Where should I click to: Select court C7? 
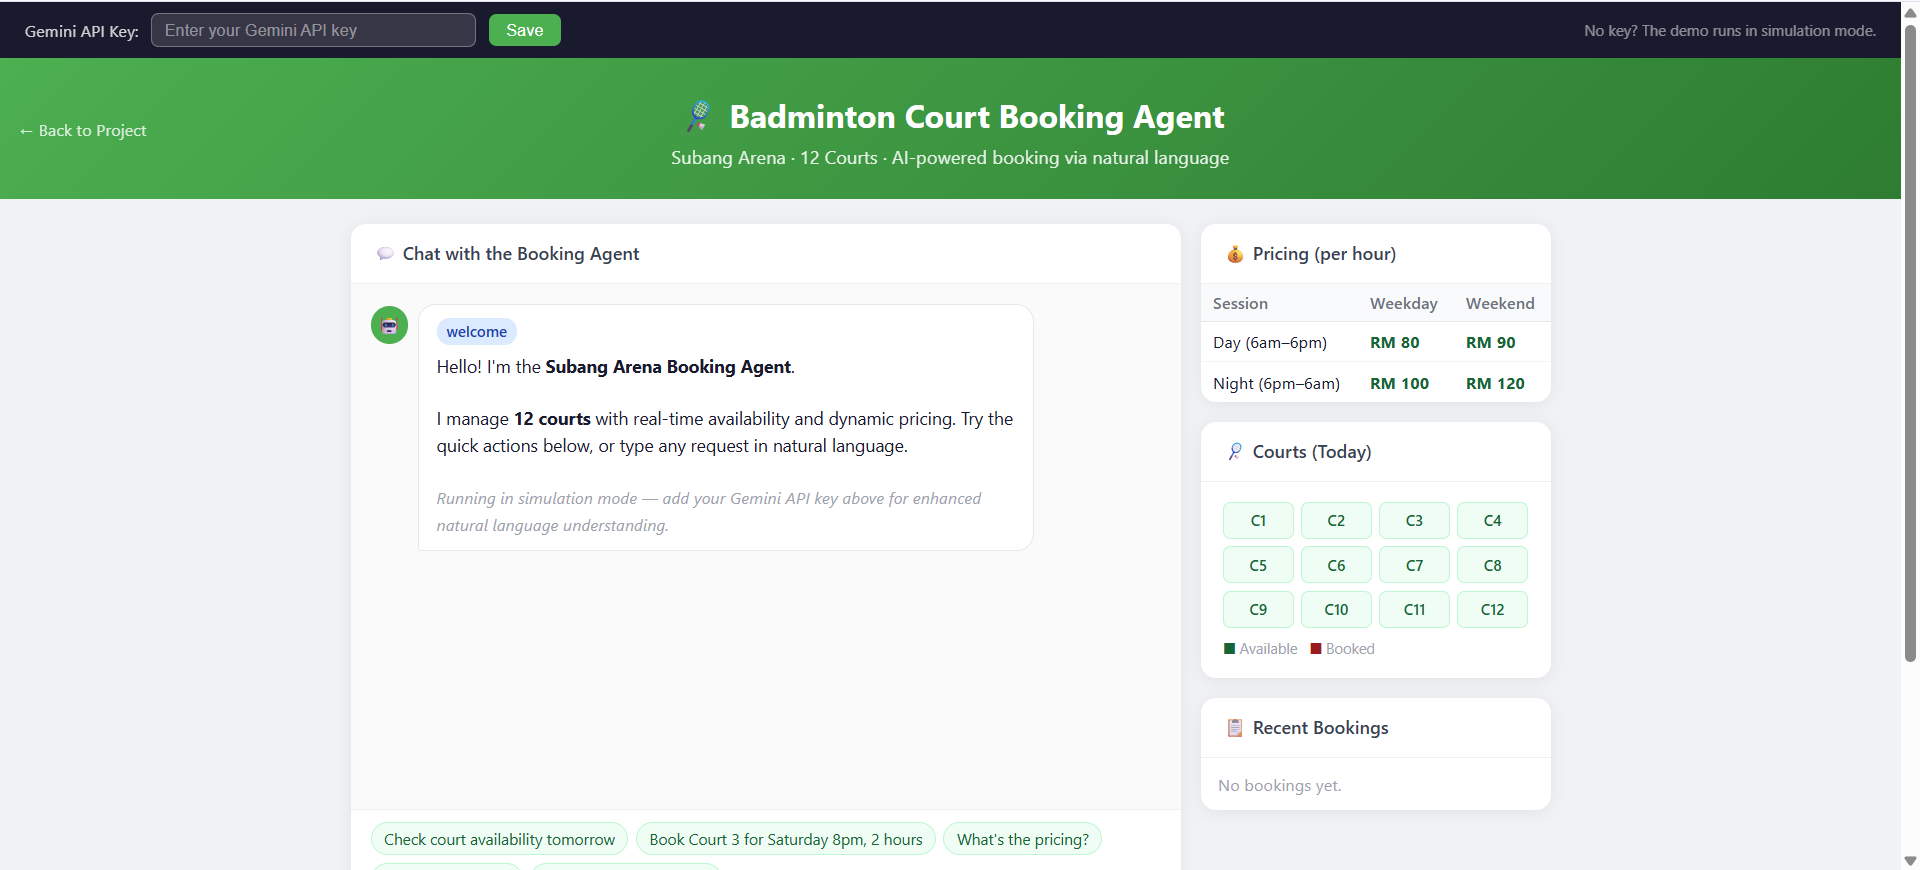click(1414, 565)
